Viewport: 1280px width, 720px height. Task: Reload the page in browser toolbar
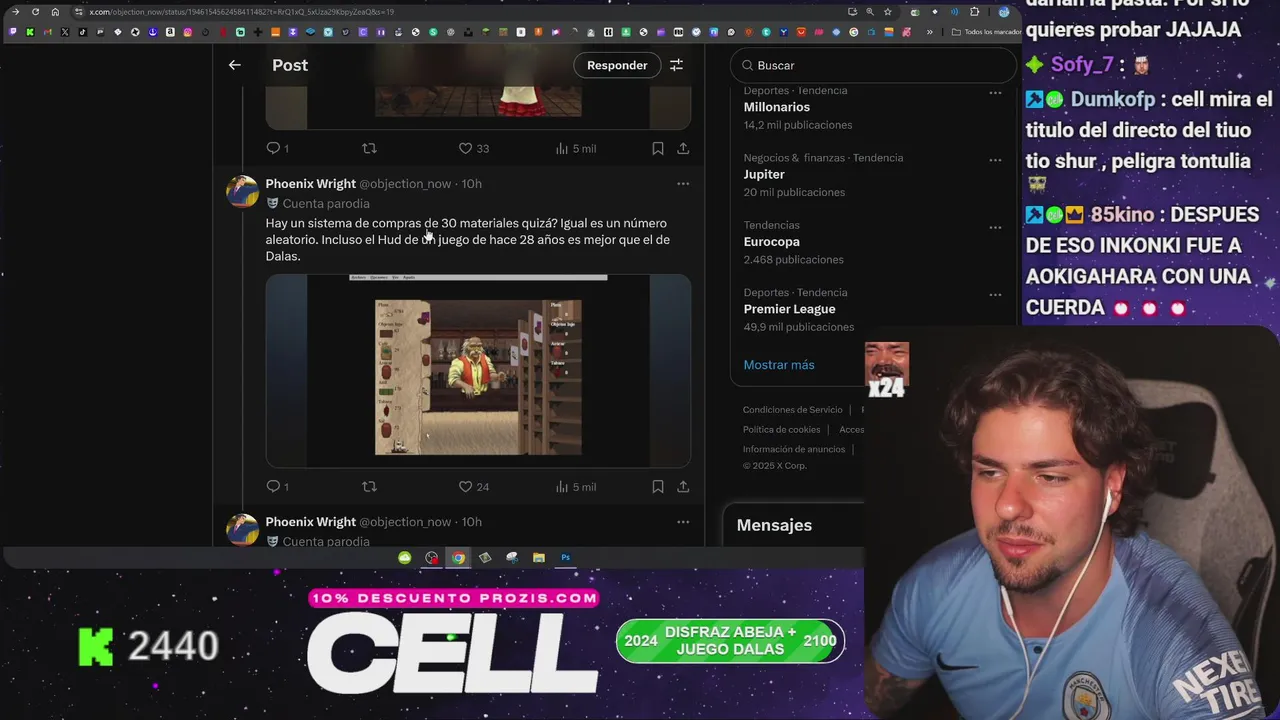click(x=35, y=12)
